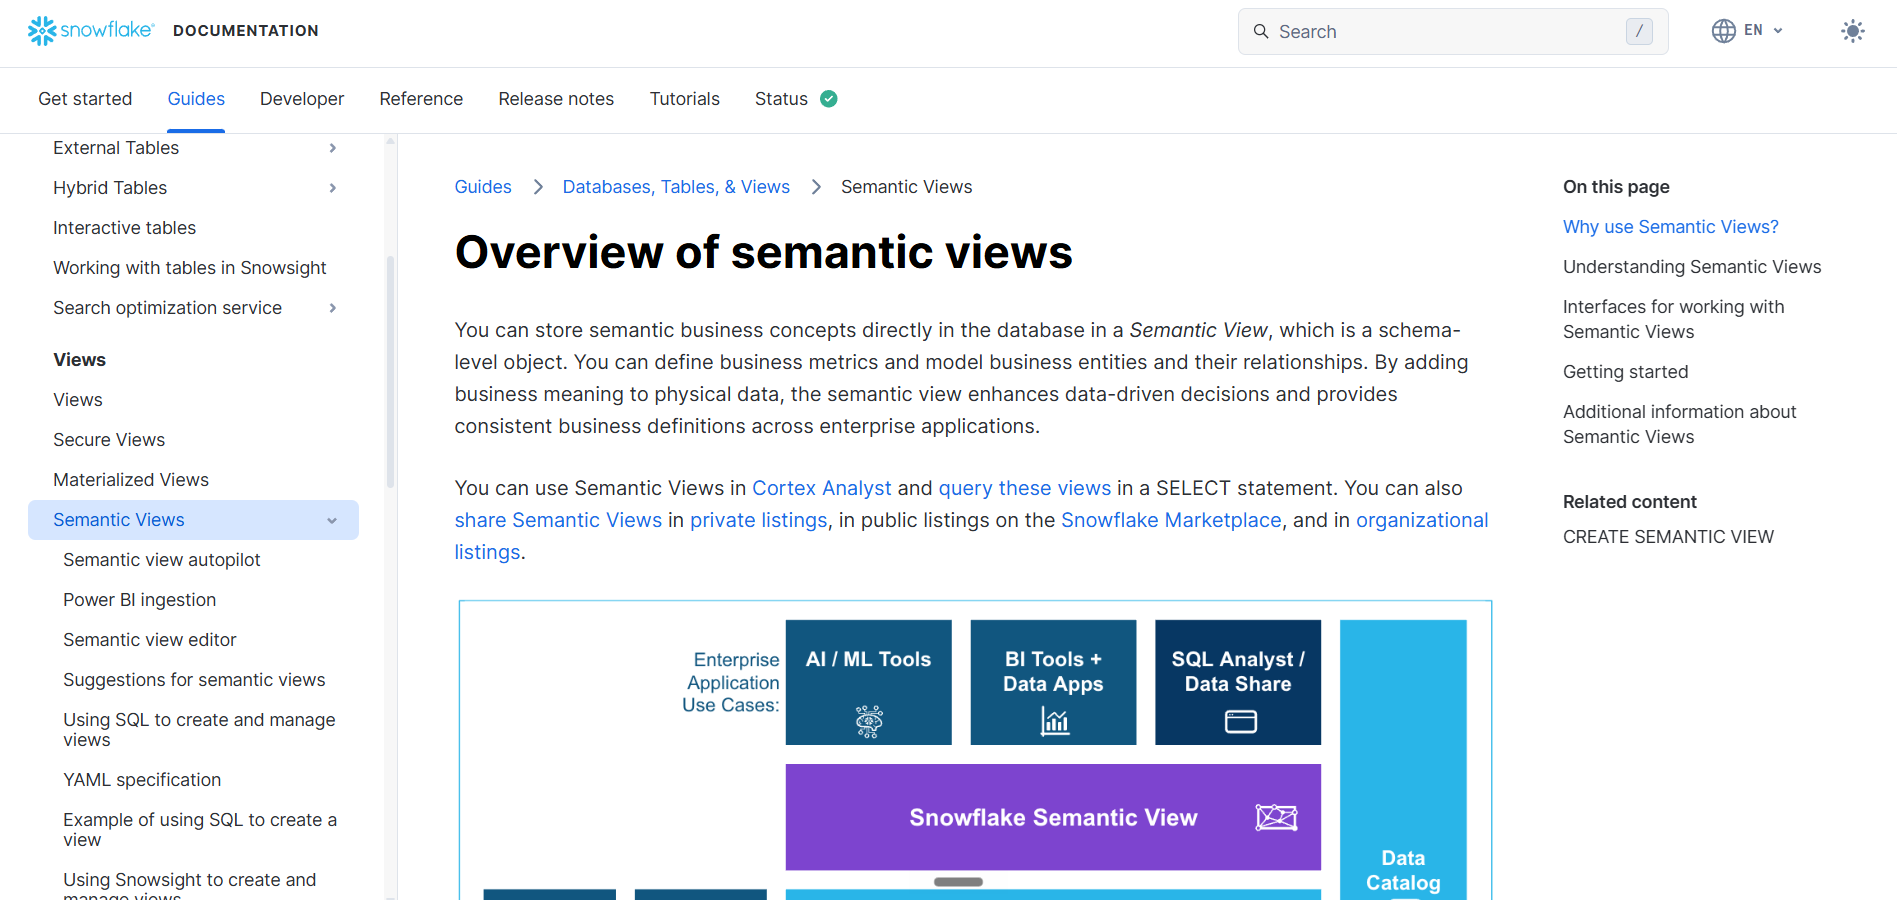
Task: Open YAML specification page
Action: [x=142, y=780]
